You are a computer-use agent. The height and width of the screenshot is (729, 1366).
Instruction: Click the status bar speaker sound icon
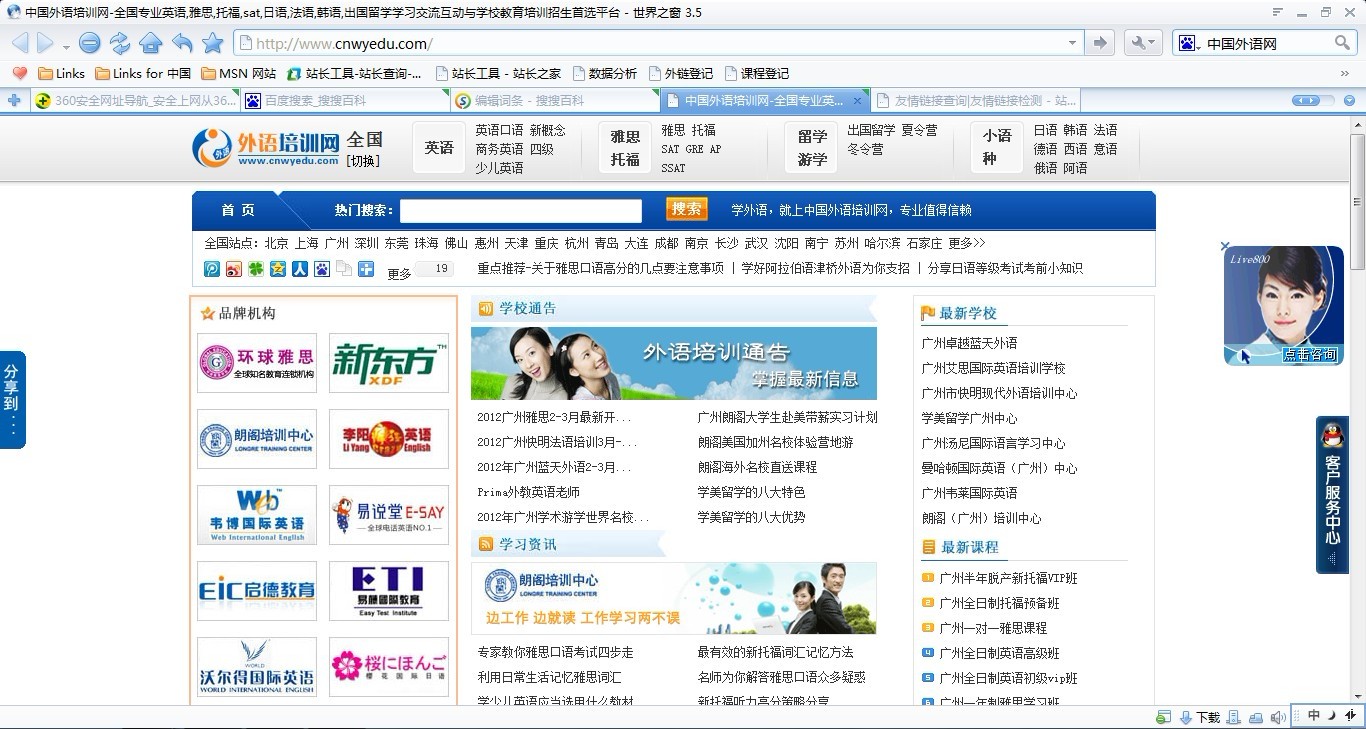point(1278,717)
